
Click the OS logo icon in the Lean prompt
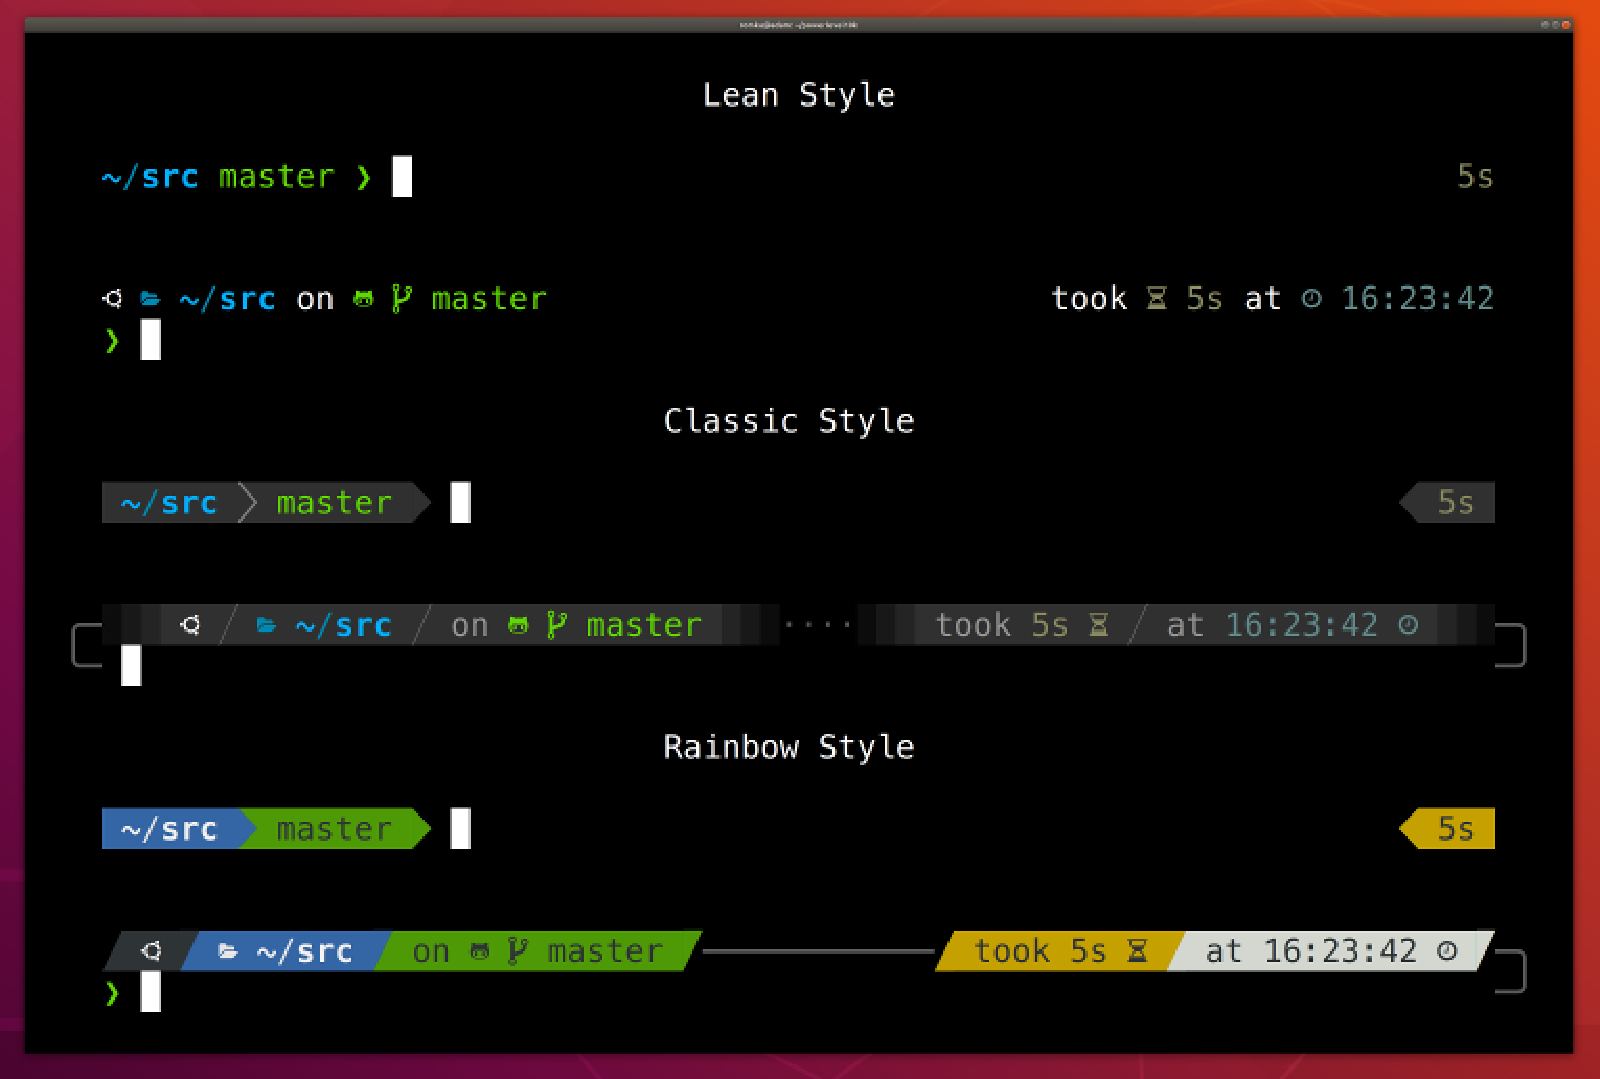point(112,298)
